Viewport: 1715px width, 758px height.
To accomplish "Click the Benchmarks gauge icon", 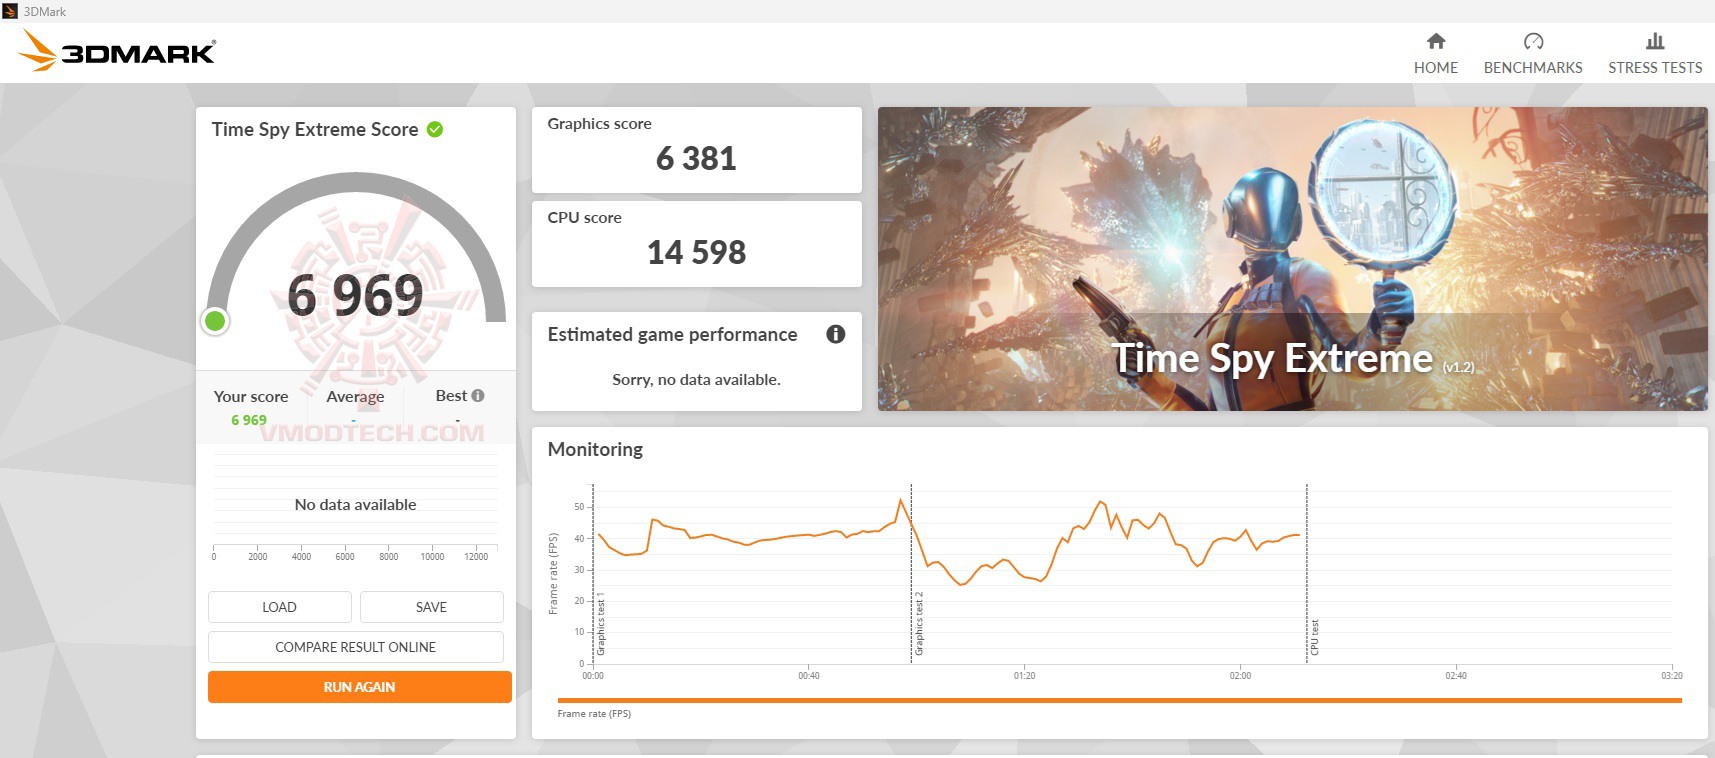I will 1533,41.
